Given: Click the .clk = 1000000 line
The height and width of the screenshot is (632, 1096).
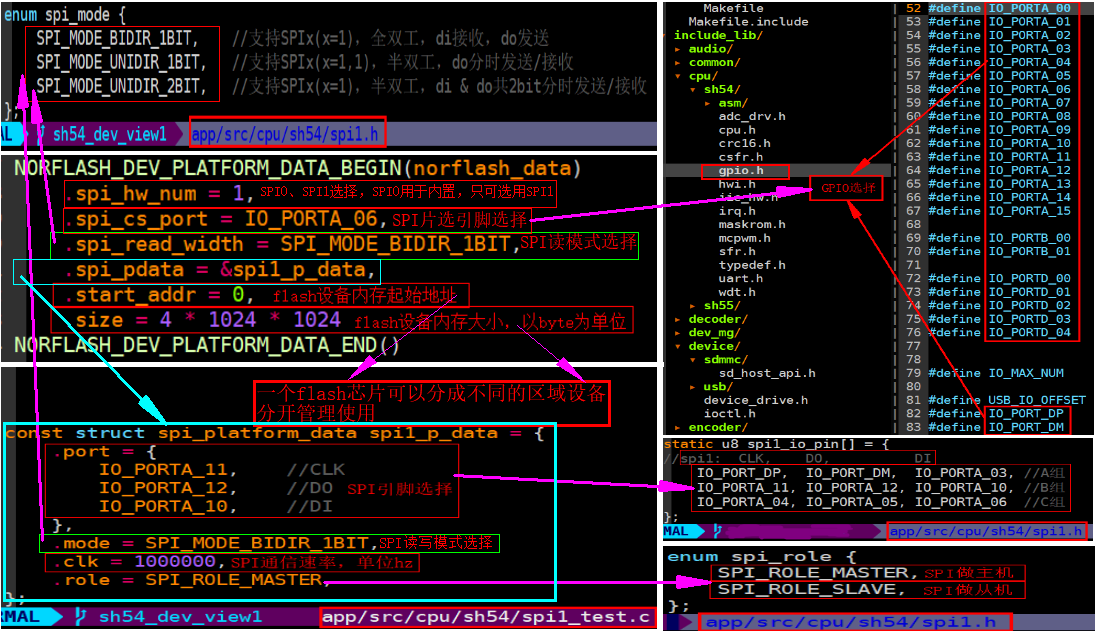Looking at the screenshot, I should pos(138,561).
